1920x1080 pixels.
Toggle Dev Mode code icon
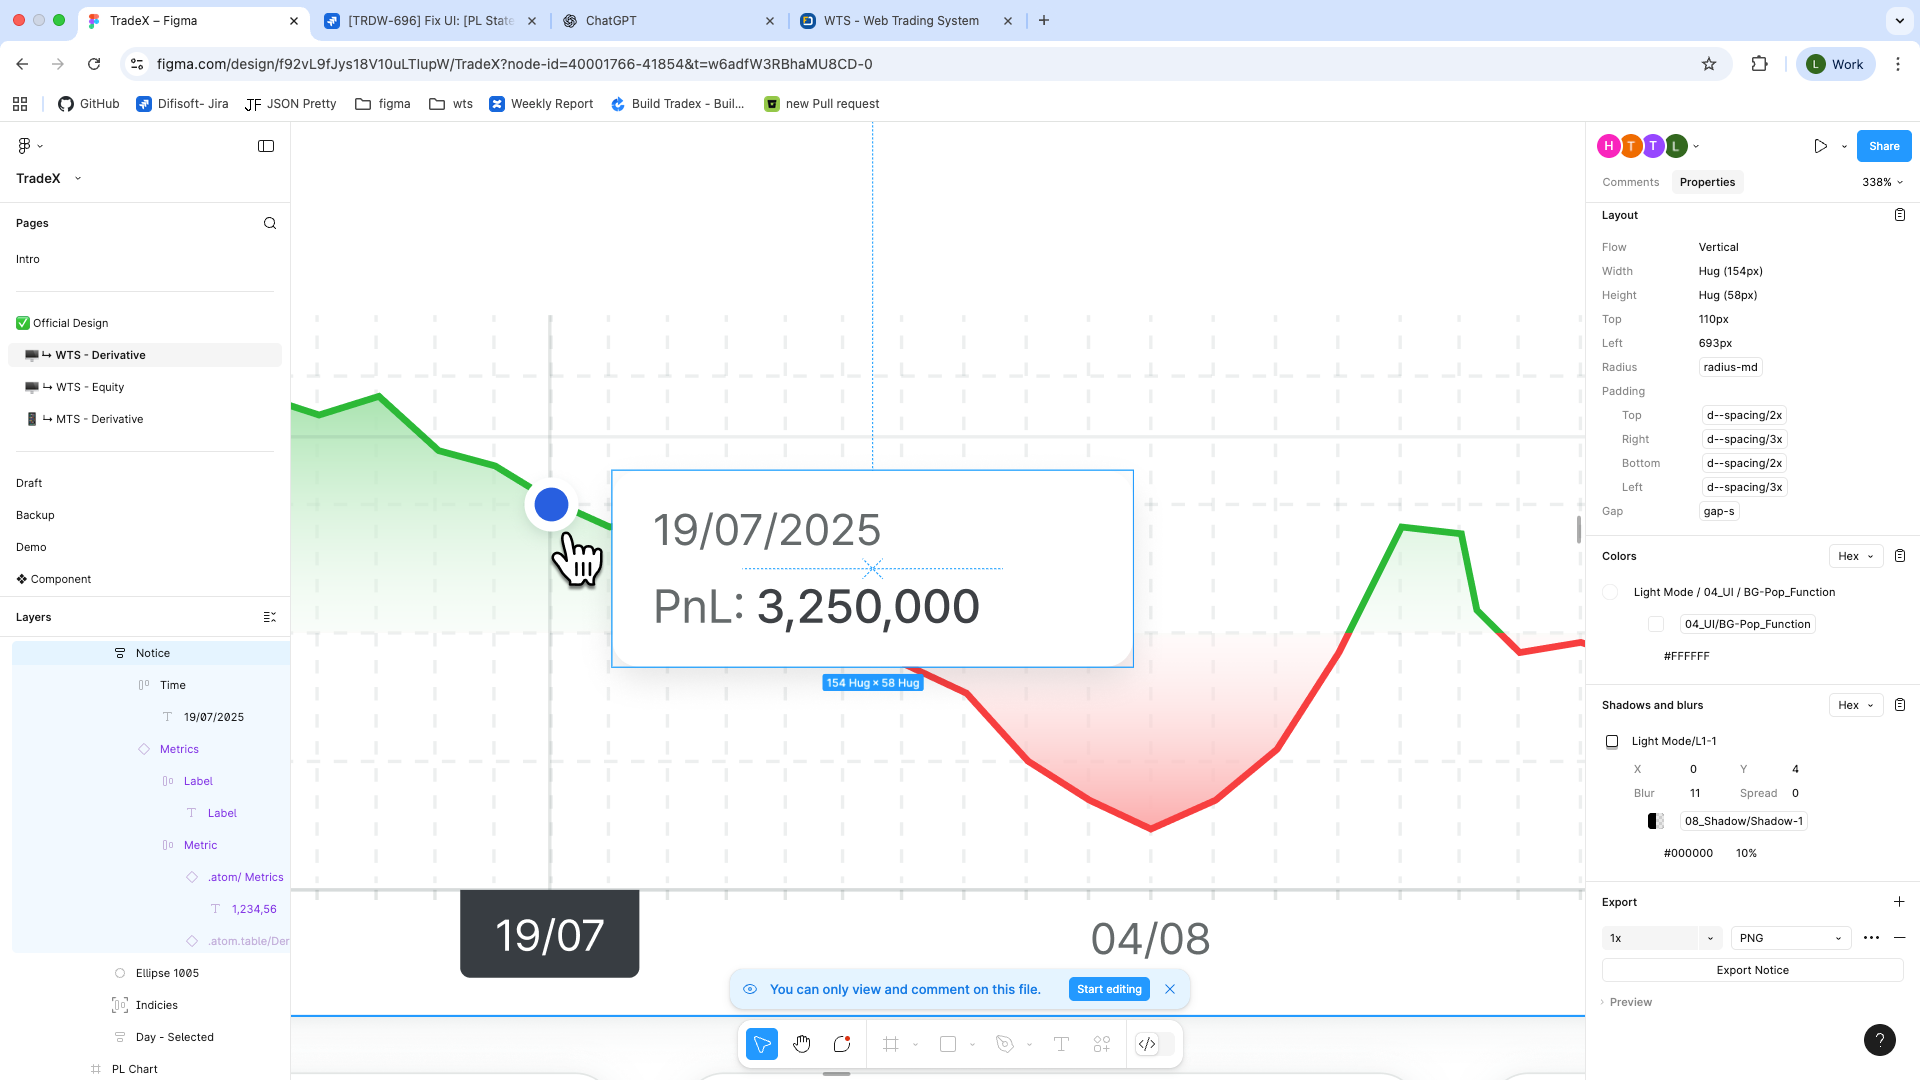(1147, 1044)
